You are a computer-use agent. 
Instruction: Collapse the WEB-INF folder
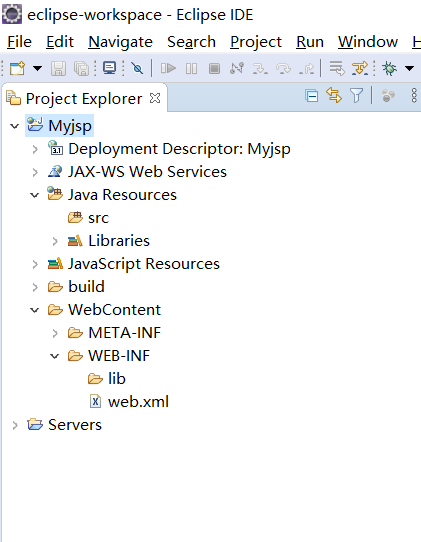point(55,356)
